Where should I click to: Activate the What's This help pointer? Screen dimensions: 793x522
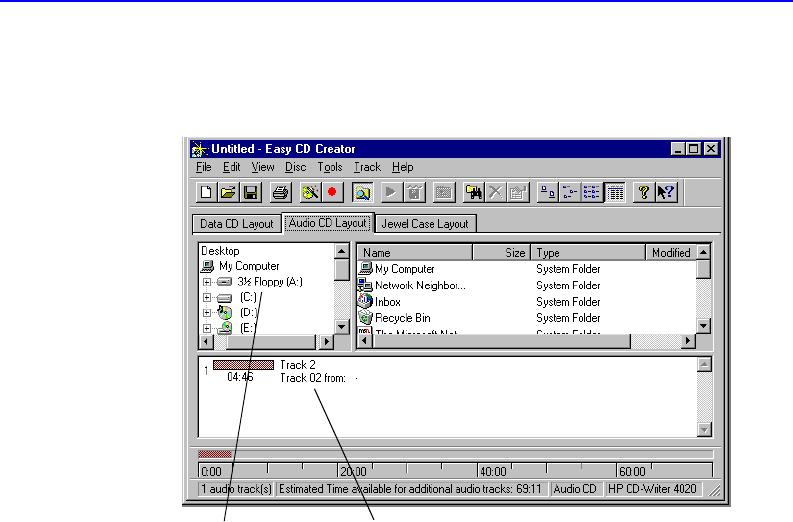[x=666, y=192]
